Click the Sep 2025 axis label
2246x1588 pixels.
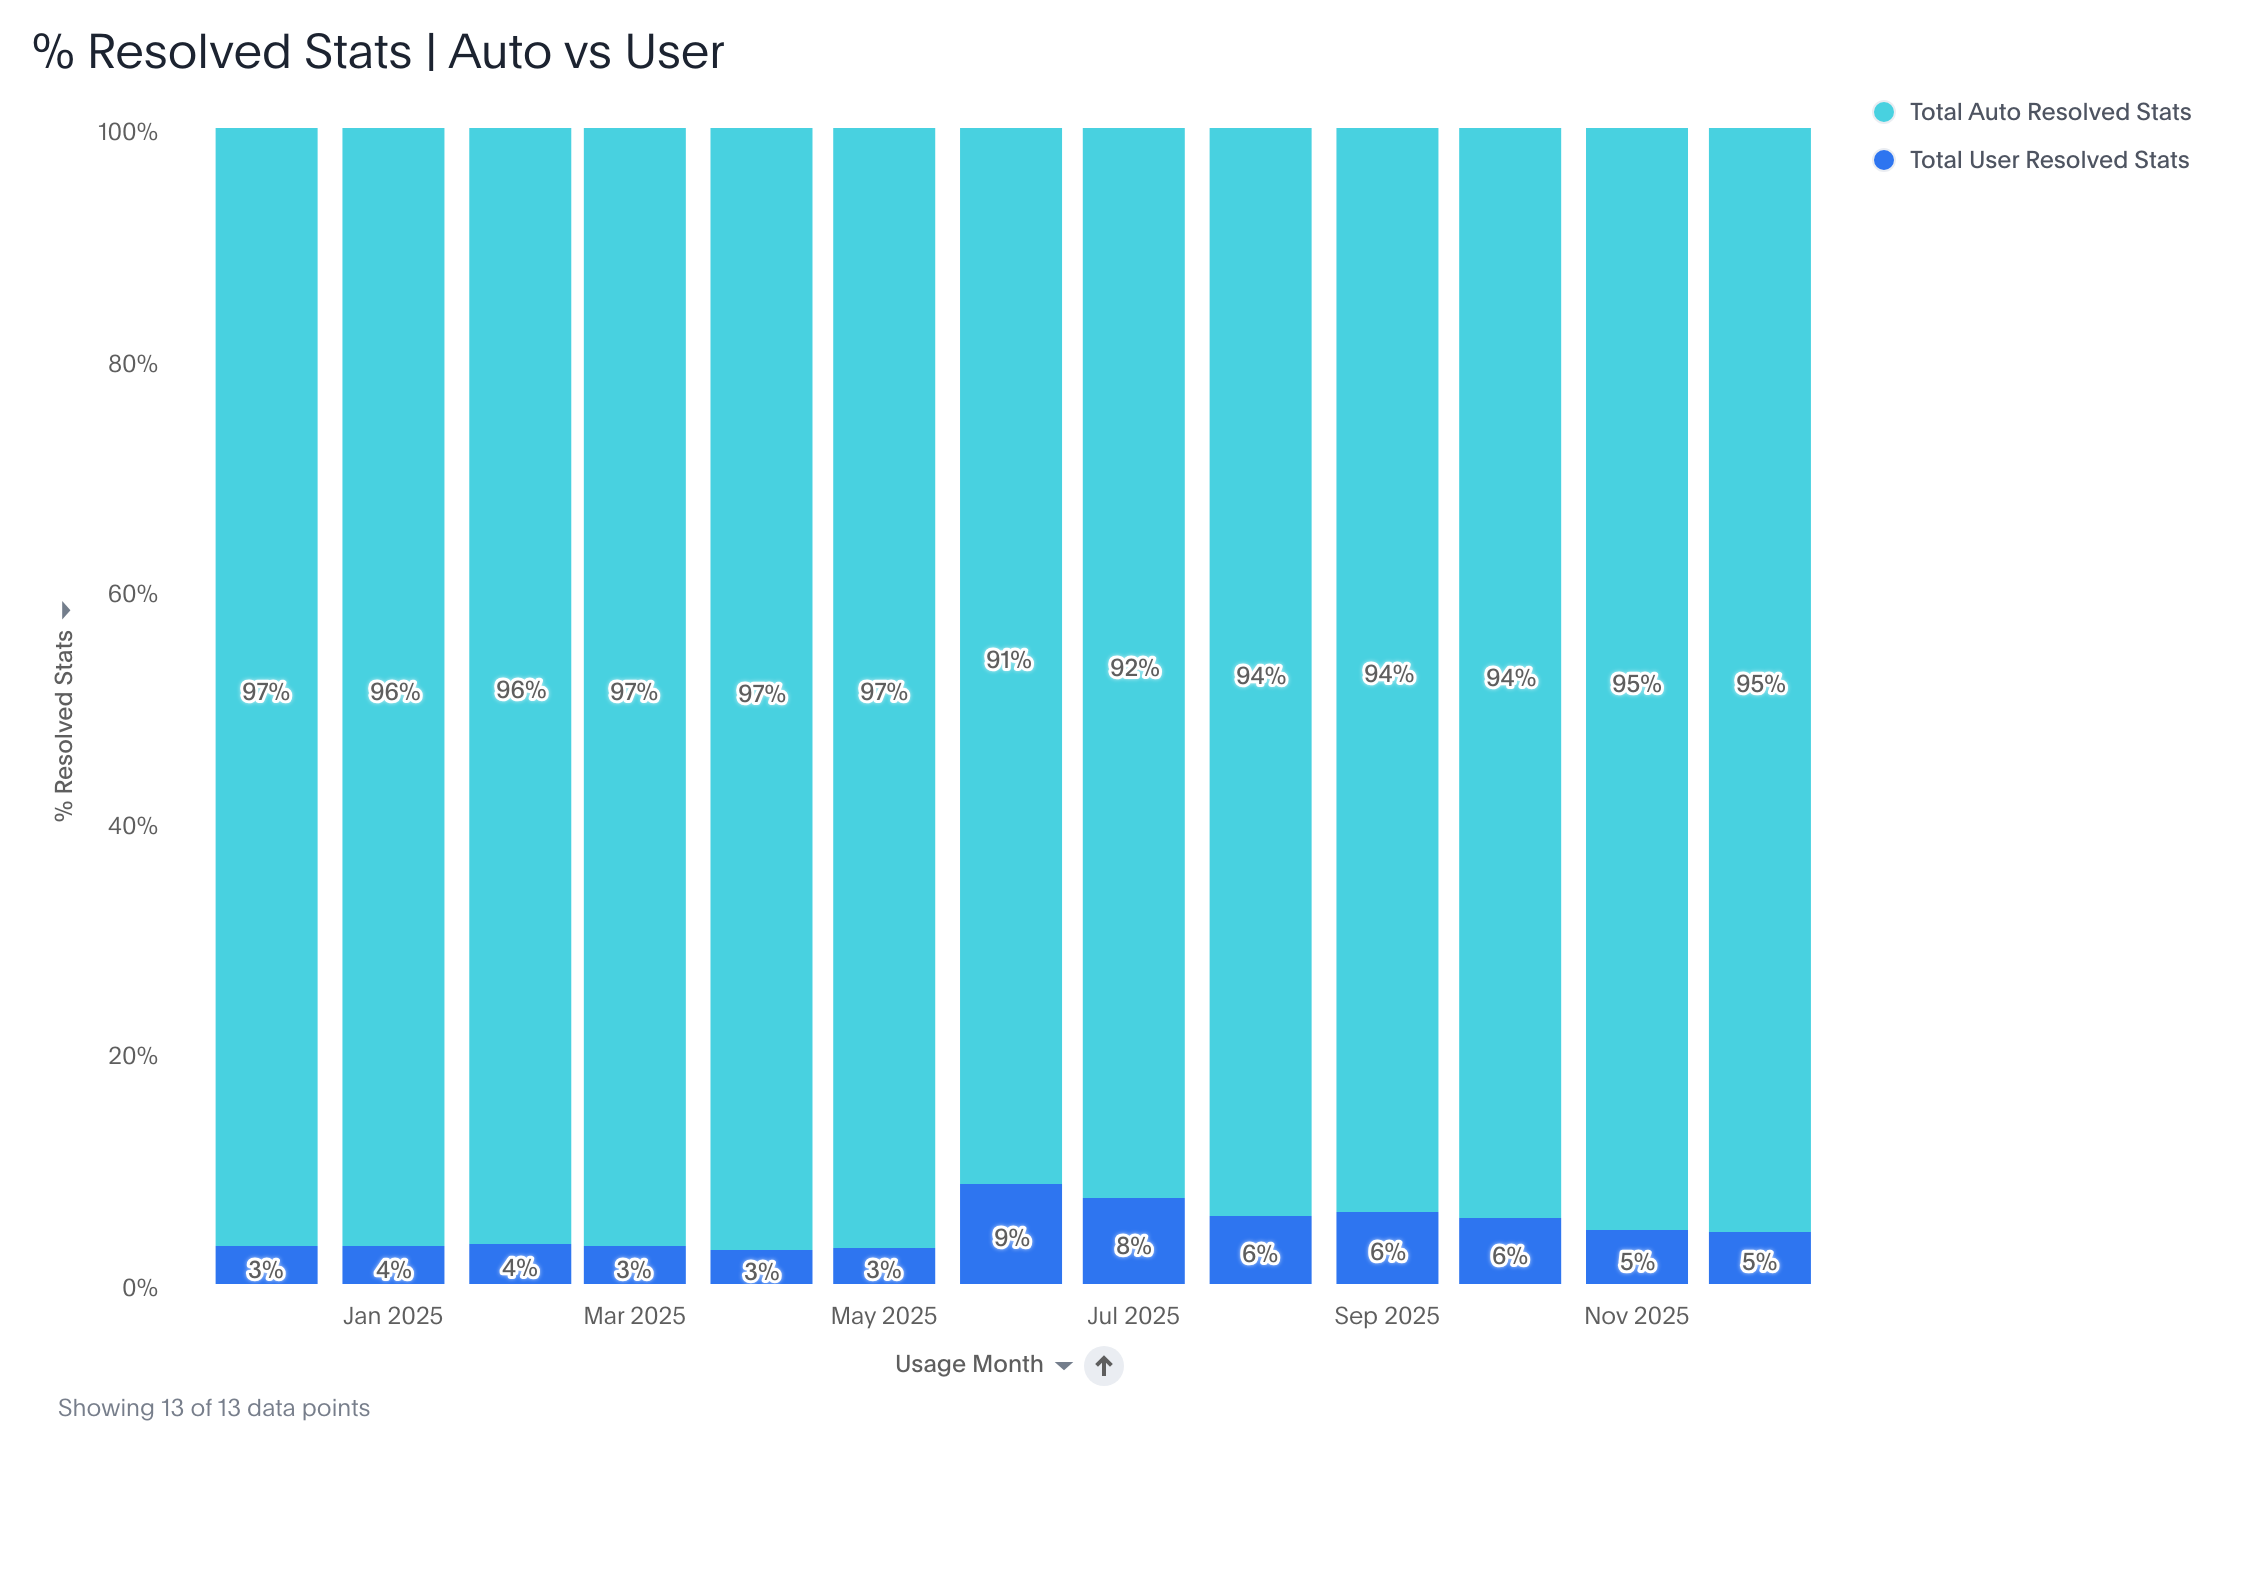1386,1316
